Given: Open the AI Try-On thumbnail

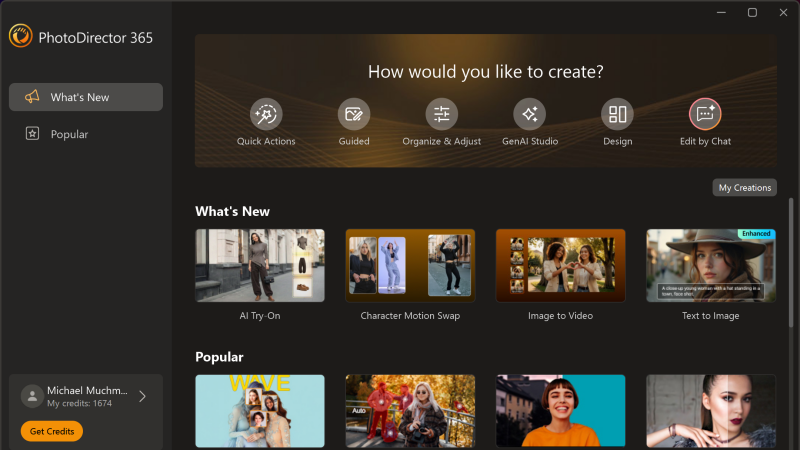Looking at the screenshot, I should [260, 265].
